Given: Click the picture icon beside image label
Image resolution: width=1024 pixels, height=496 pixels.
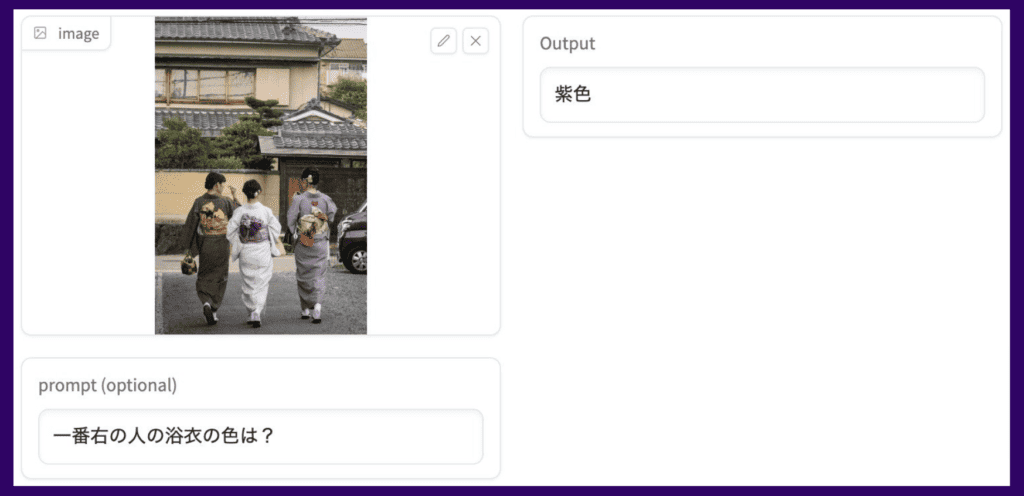Looking at the screenshot, I should (40, 33).
